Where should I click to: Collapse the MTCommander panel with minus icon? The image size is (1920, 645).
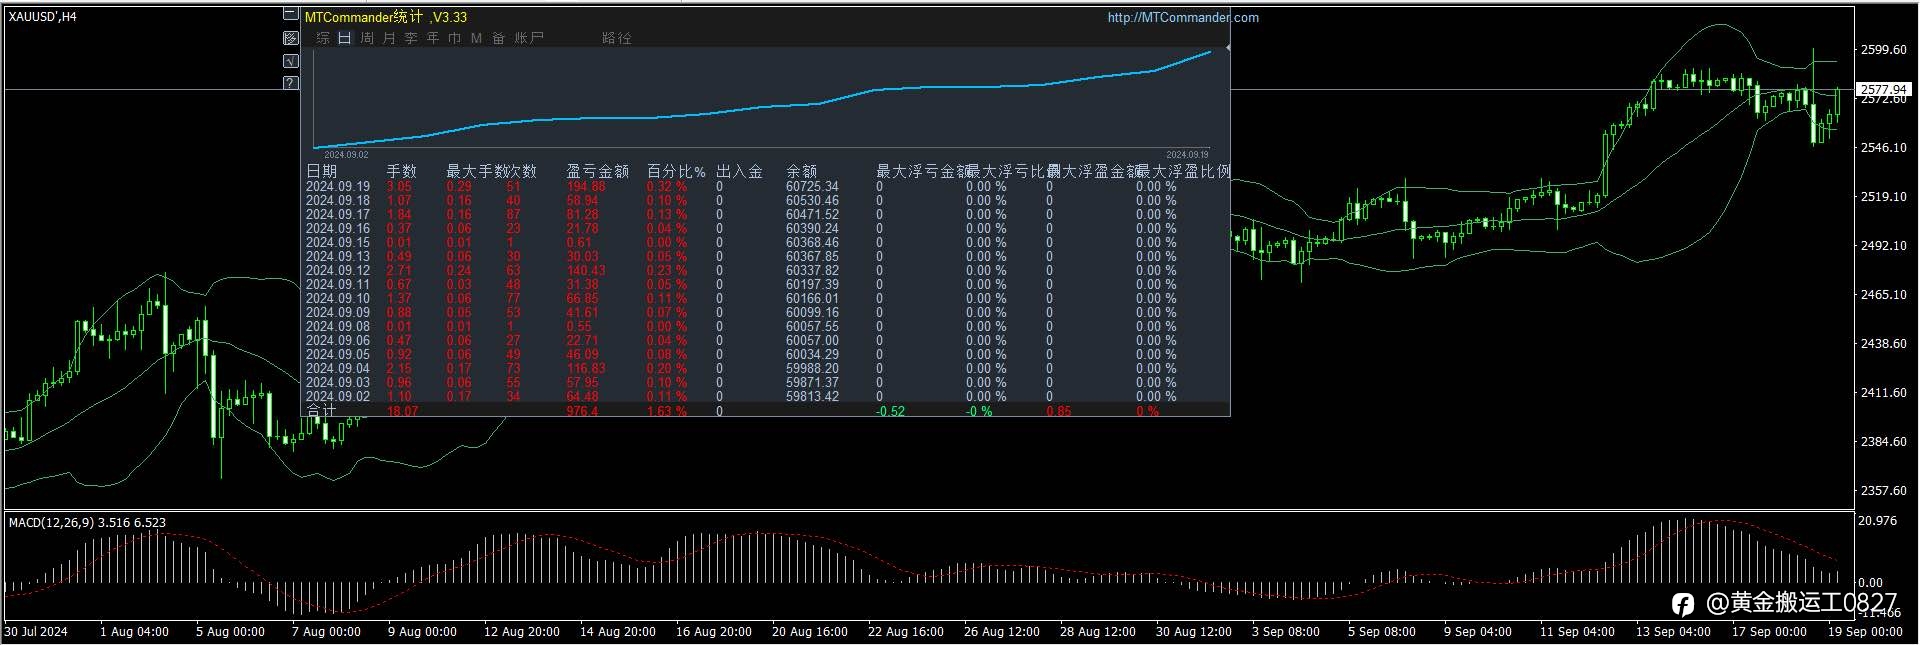[290, 15]
